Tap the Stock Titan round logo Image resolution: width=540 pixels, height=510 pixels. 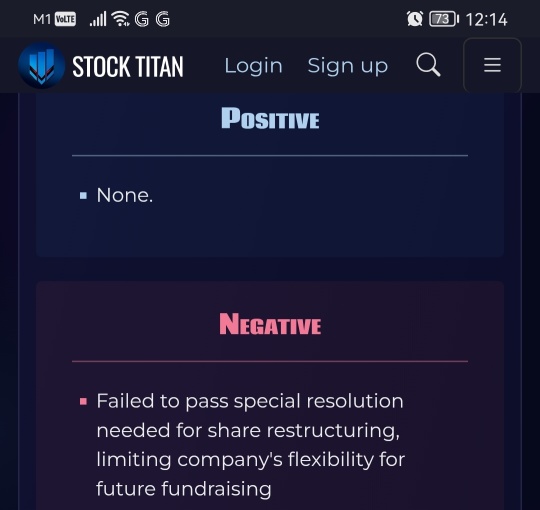pos(41,65)
